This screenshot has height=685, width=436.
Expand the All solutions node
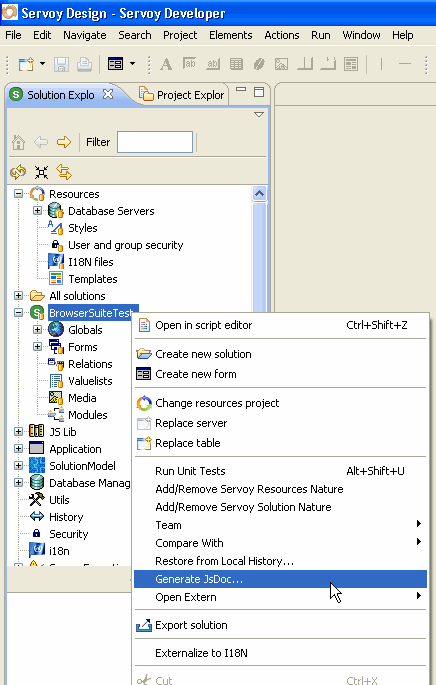click(18, 295)
